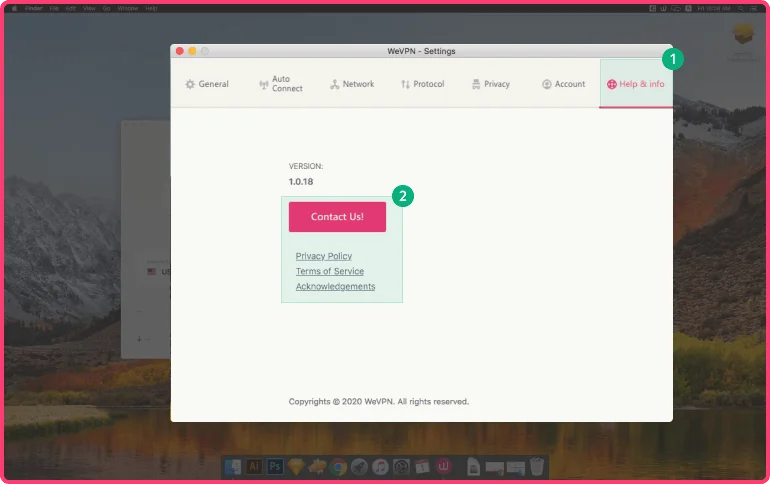This screenshot has height=484, width=770.
Task: Click the Protocol tab's arrows icon
Action: 405,85
